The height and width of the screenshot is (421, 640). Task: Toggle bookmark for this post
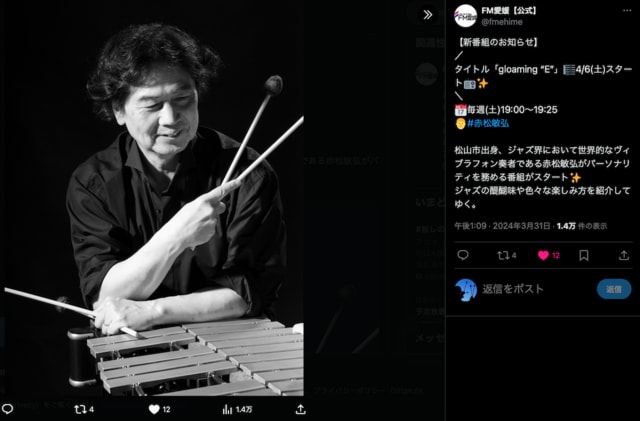(584, 255)
